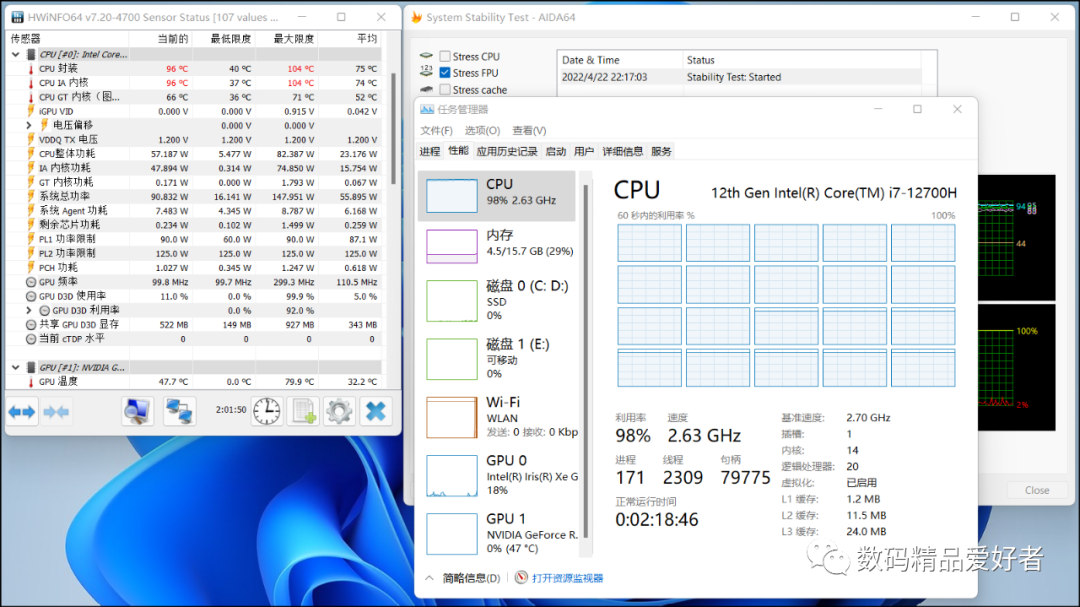
Task: Click the icon left of Stress CPU
Action: coord(426,56)
